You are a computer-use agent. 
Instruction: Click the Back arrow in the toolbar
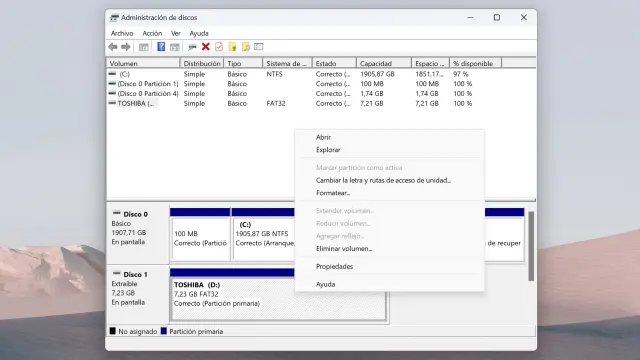coord(113,47)
